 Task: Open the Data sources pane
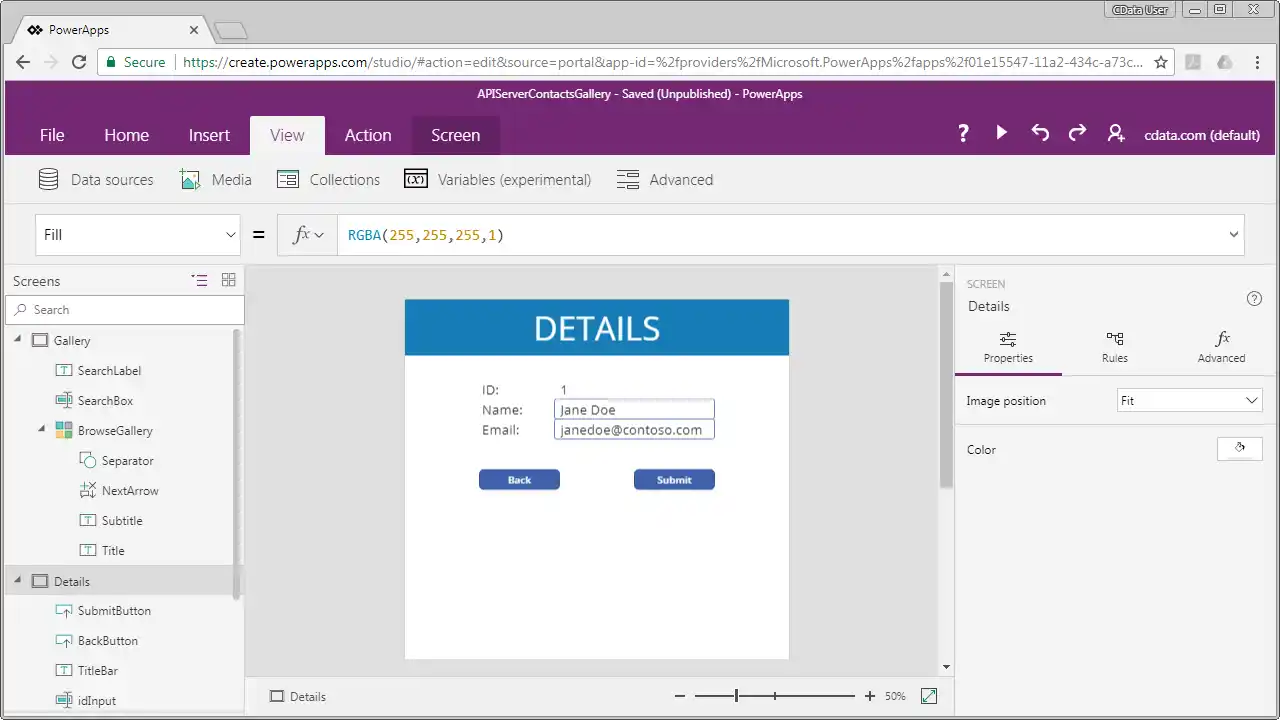(96, 179)
